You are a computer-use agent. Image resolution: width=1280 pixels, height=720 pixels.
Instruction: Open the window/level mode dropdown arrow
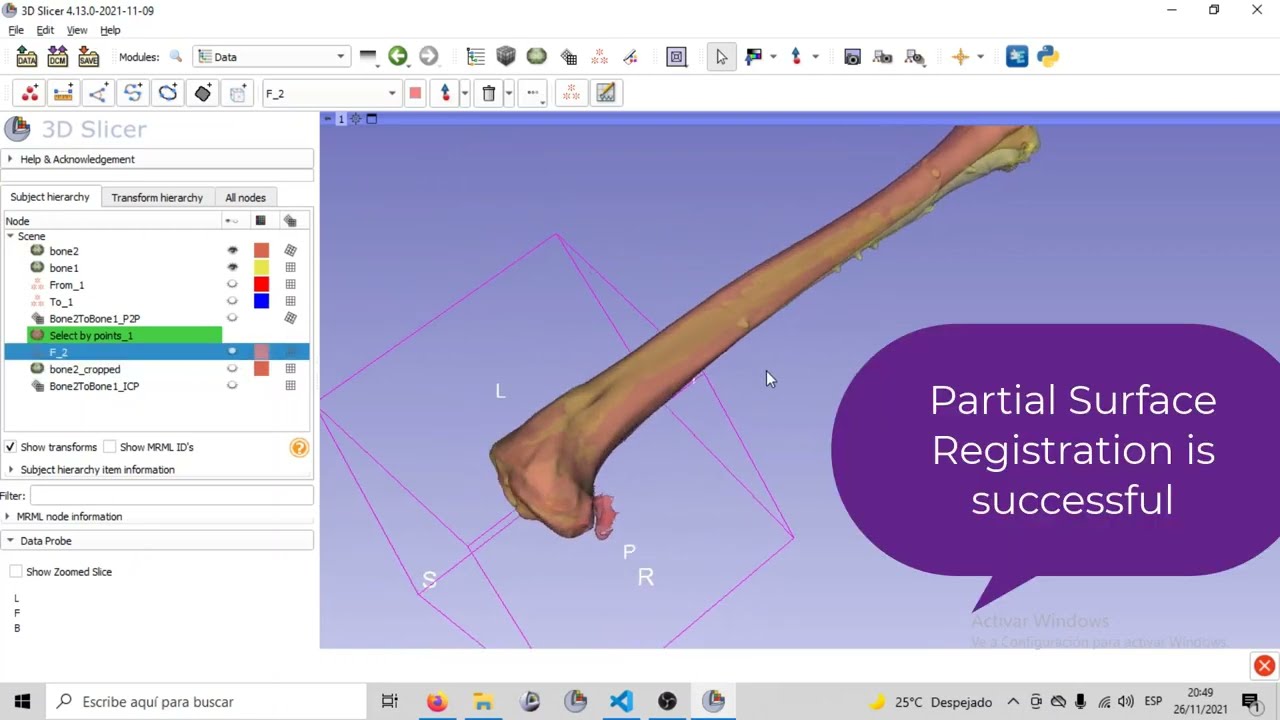773,57
